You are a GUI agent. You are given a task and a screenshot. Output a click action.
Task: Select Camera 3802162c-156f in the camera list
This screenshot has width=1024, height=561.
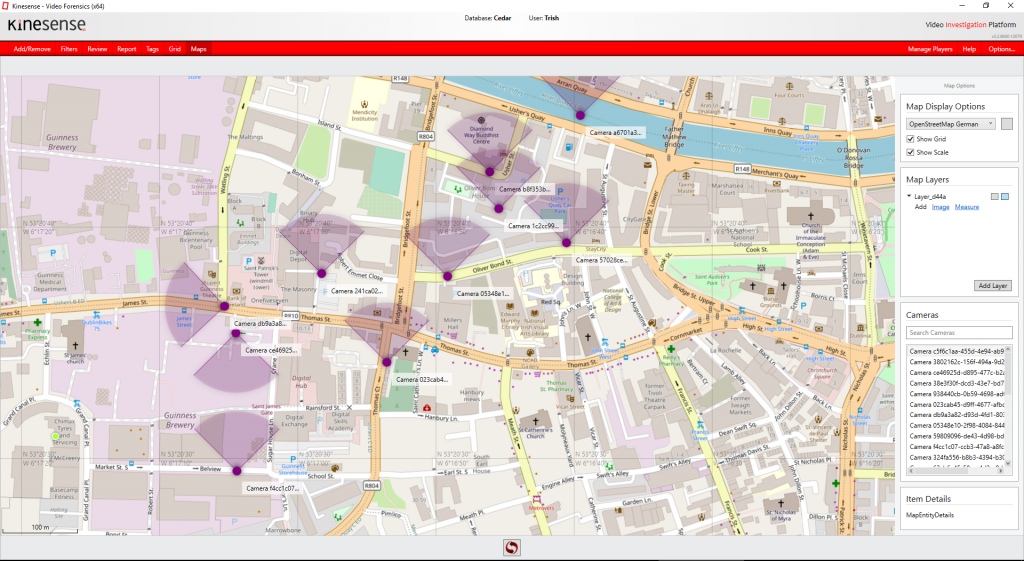[x=956, y=362]
